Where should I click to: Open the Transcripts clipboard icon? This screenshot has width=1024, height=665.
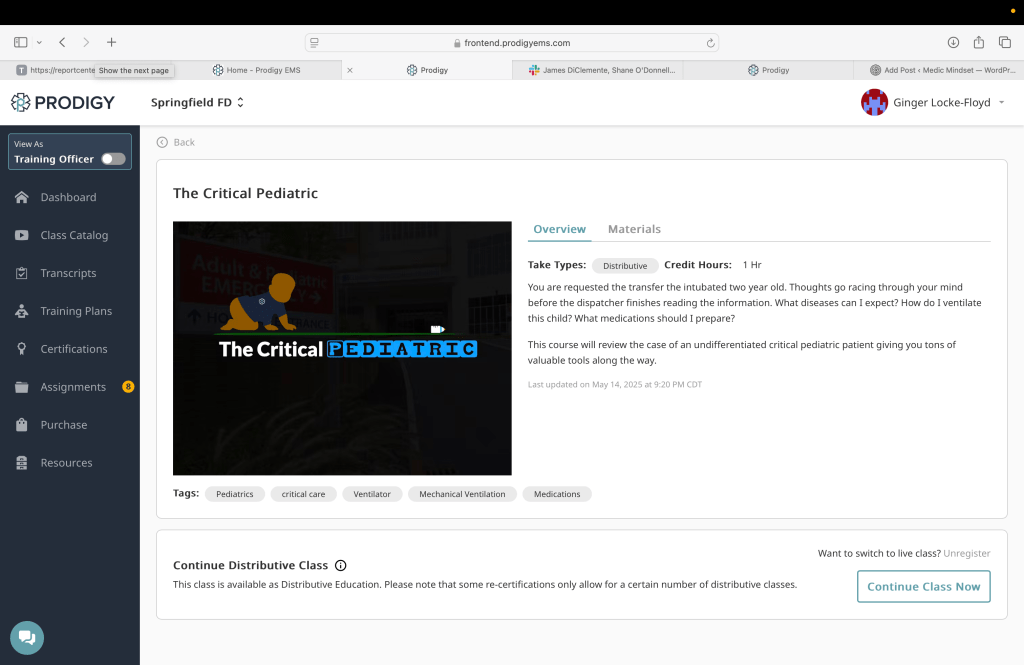22,273
